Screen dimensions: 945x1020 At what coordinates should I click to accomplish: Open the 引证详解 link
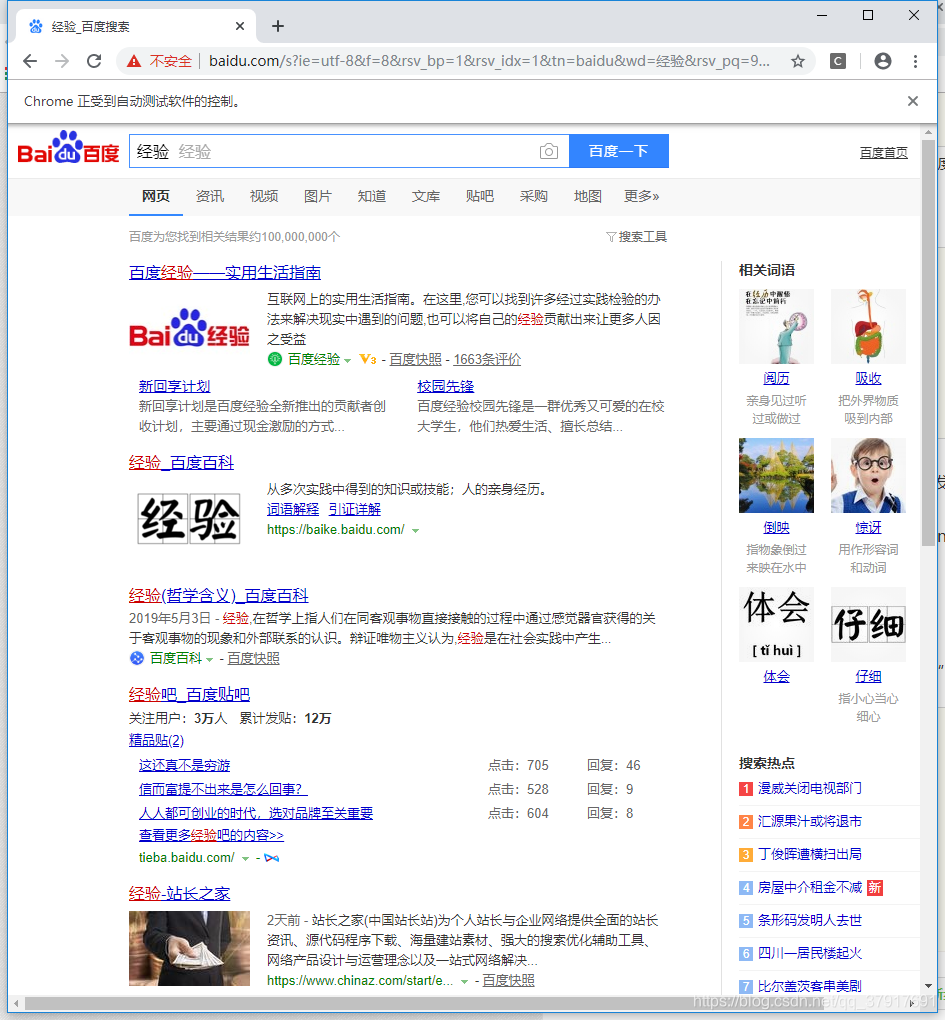pos(354,509)
